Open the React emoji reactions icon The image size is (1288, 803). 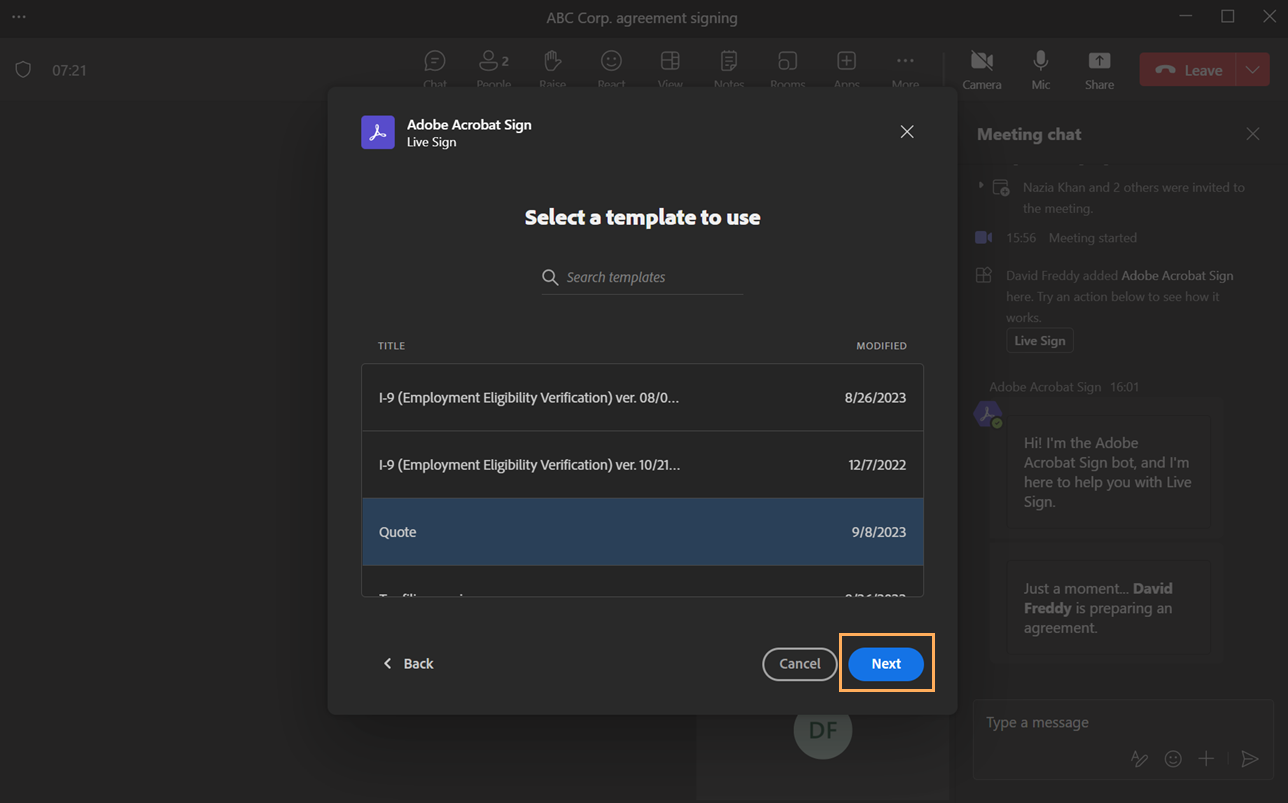tap(611, 62)
